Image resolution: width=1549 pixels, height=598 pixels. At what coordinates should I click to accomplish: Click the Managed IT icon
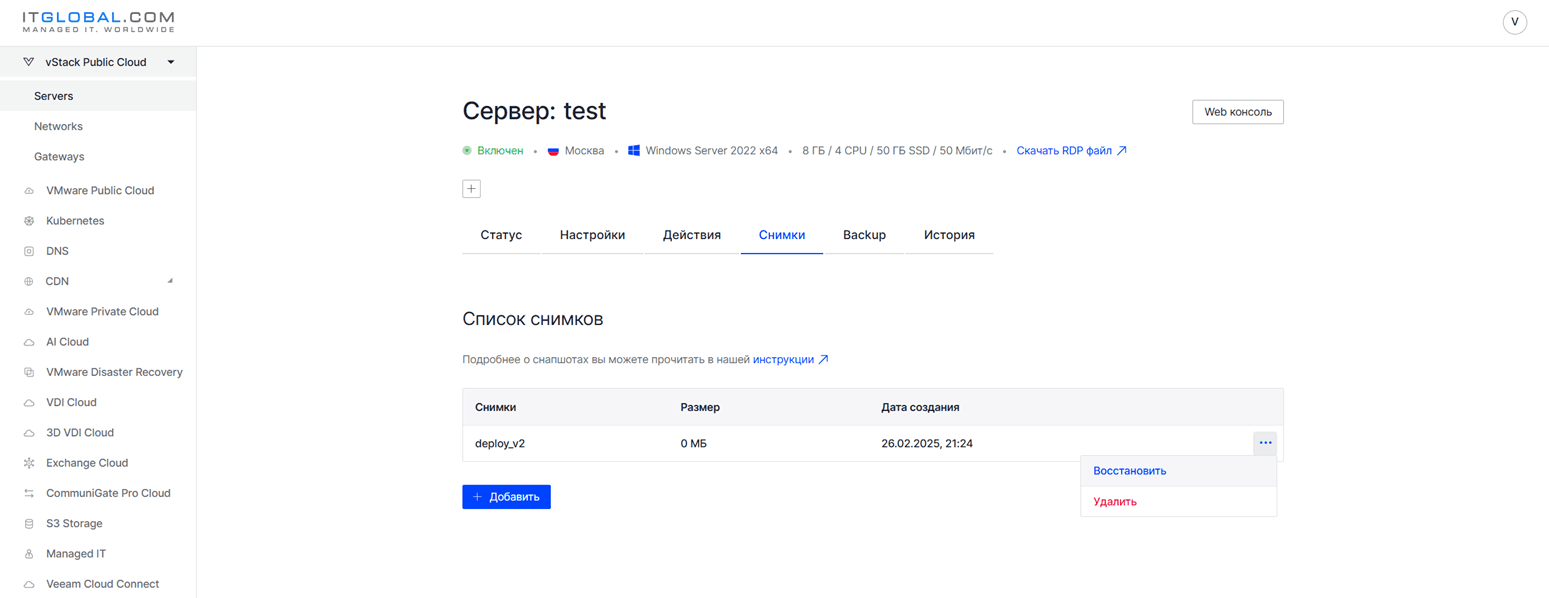[29, 554]
